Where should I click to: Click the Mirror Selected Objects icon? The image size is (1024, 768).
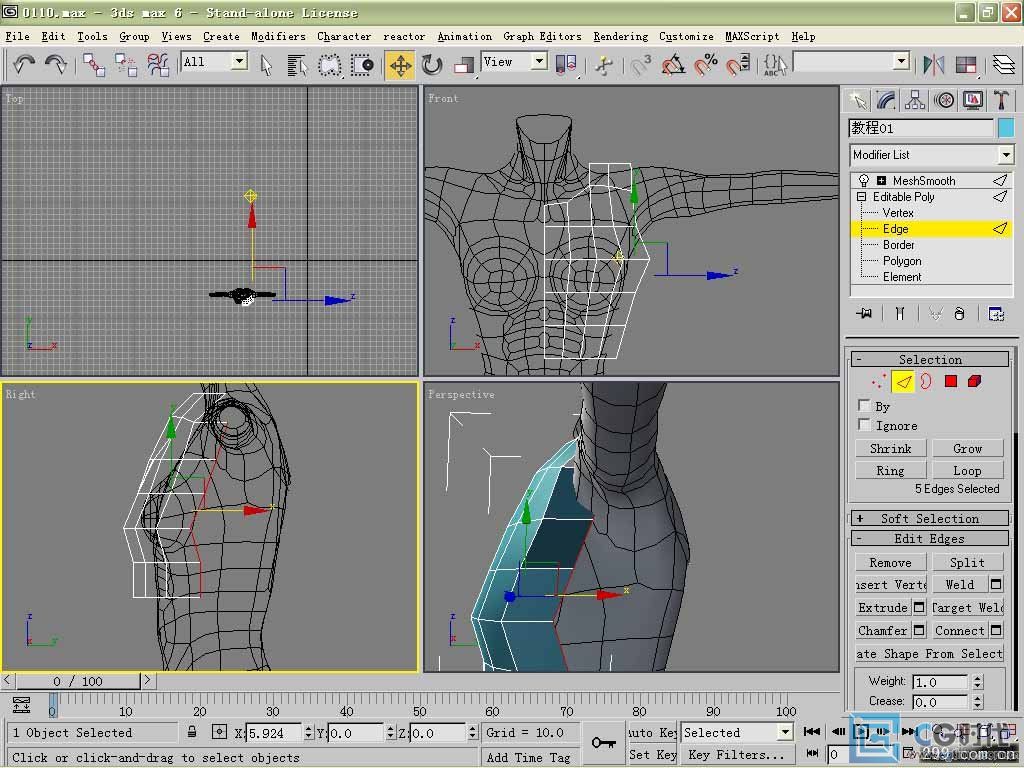coord(934,64)
